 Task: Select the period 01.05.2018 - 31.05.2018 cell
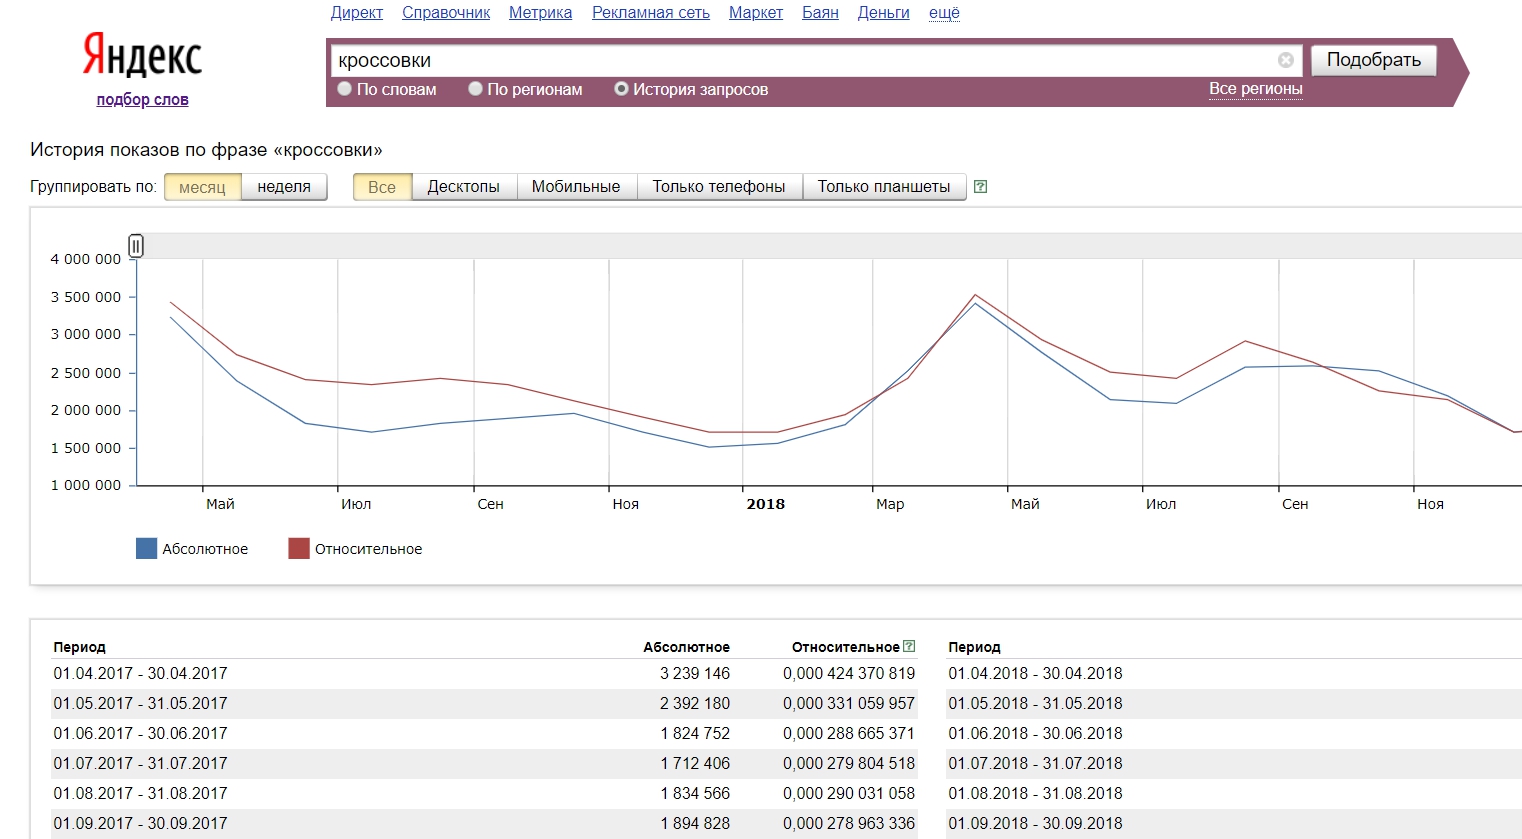tap(1035, 703)
